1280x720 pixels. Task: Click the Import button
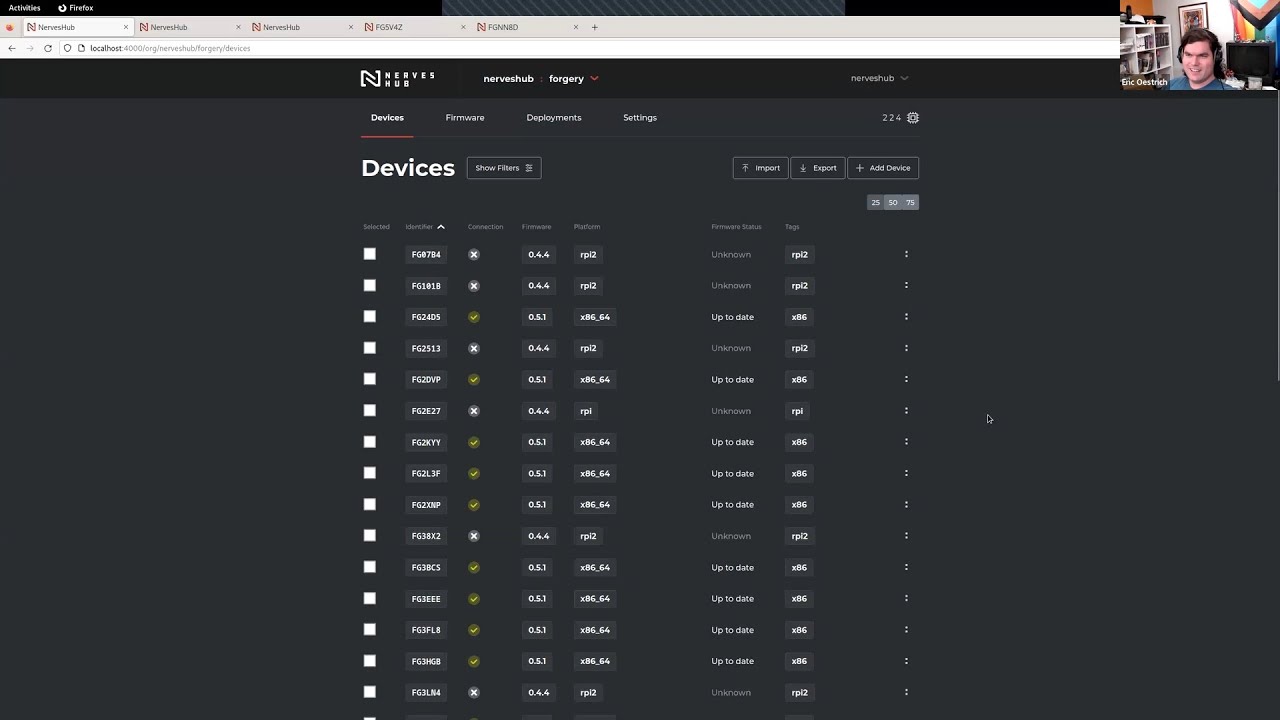(x=761, y=168)
